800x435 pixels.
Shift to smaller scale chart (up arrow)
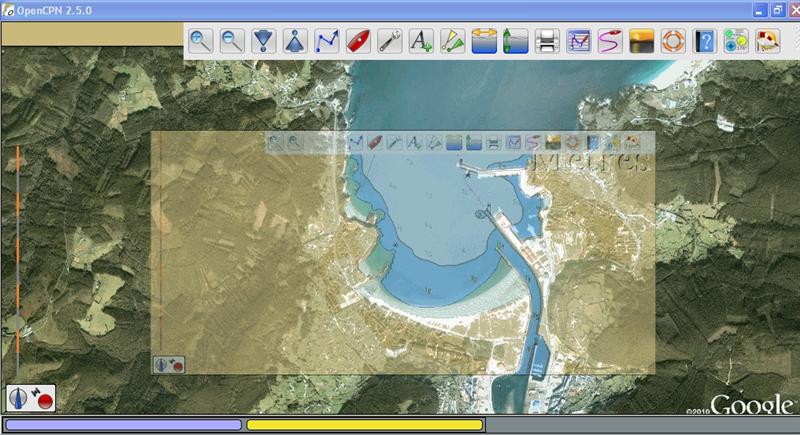pos(295,41)
